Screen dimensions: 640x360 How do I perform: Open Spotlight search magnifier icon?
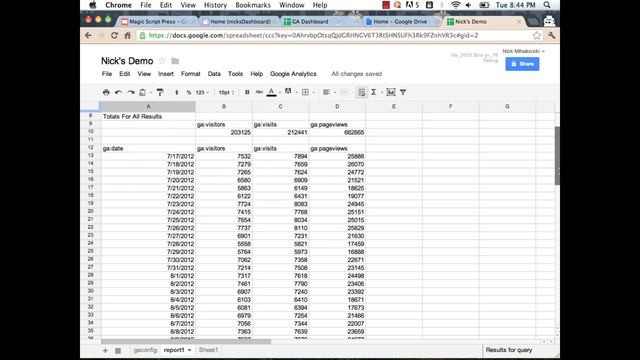point(547,5)
